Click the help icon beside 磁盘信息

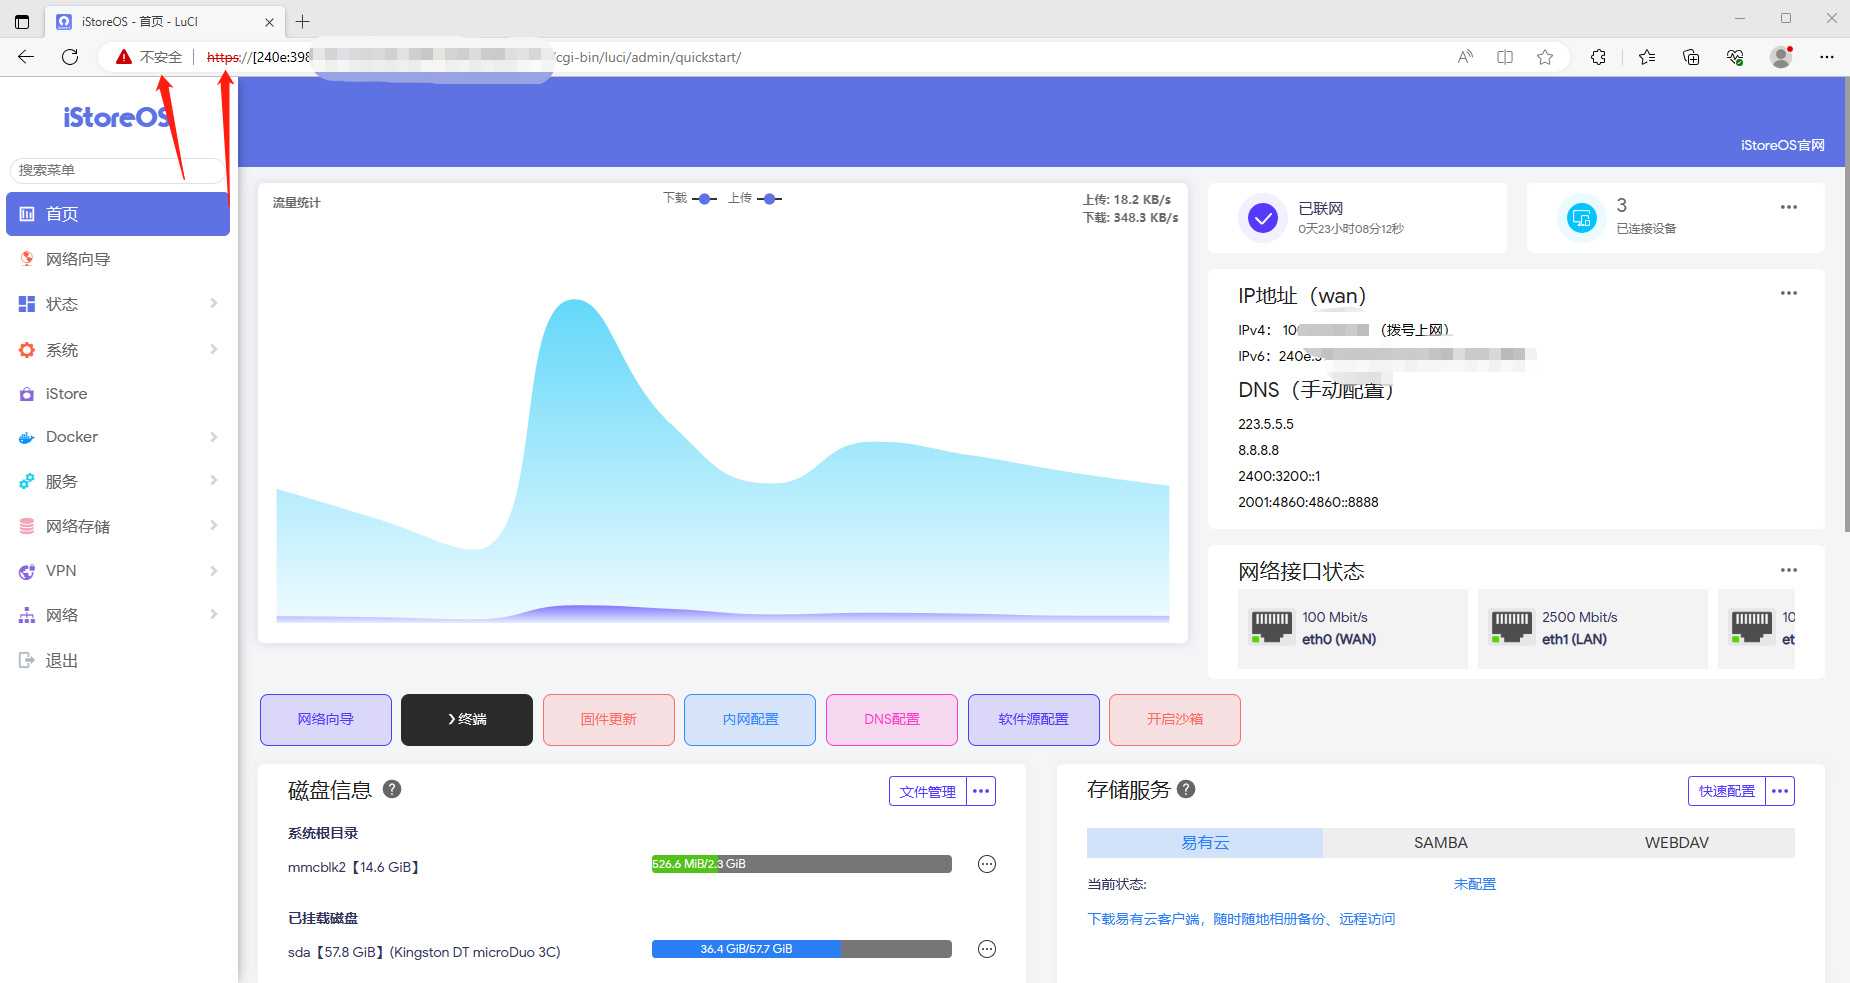(392, 789)
